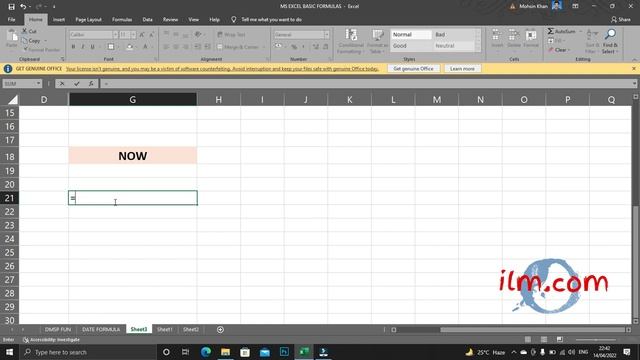Open Conditional Formatting menu
640x360 pixels.
pyautogui.click(x=351, y=41)
